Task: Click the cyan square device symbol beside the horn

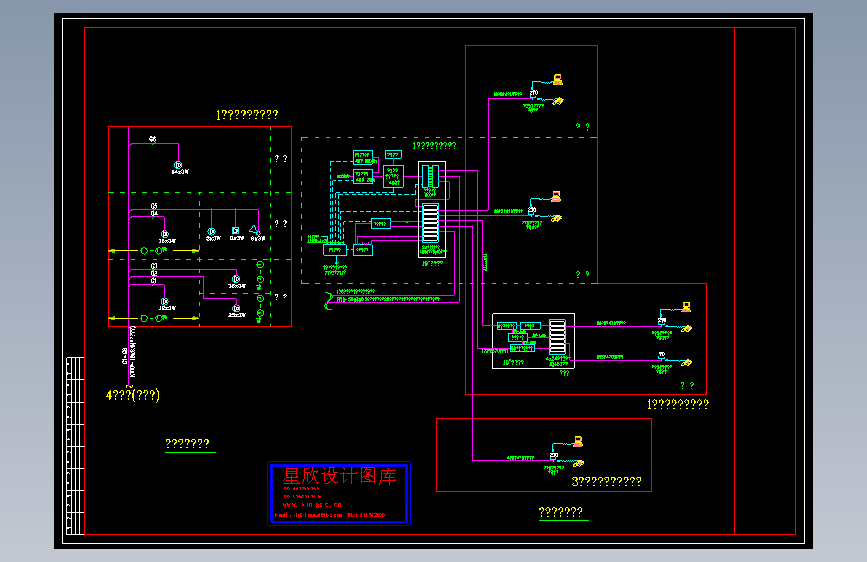Action: 236,231
